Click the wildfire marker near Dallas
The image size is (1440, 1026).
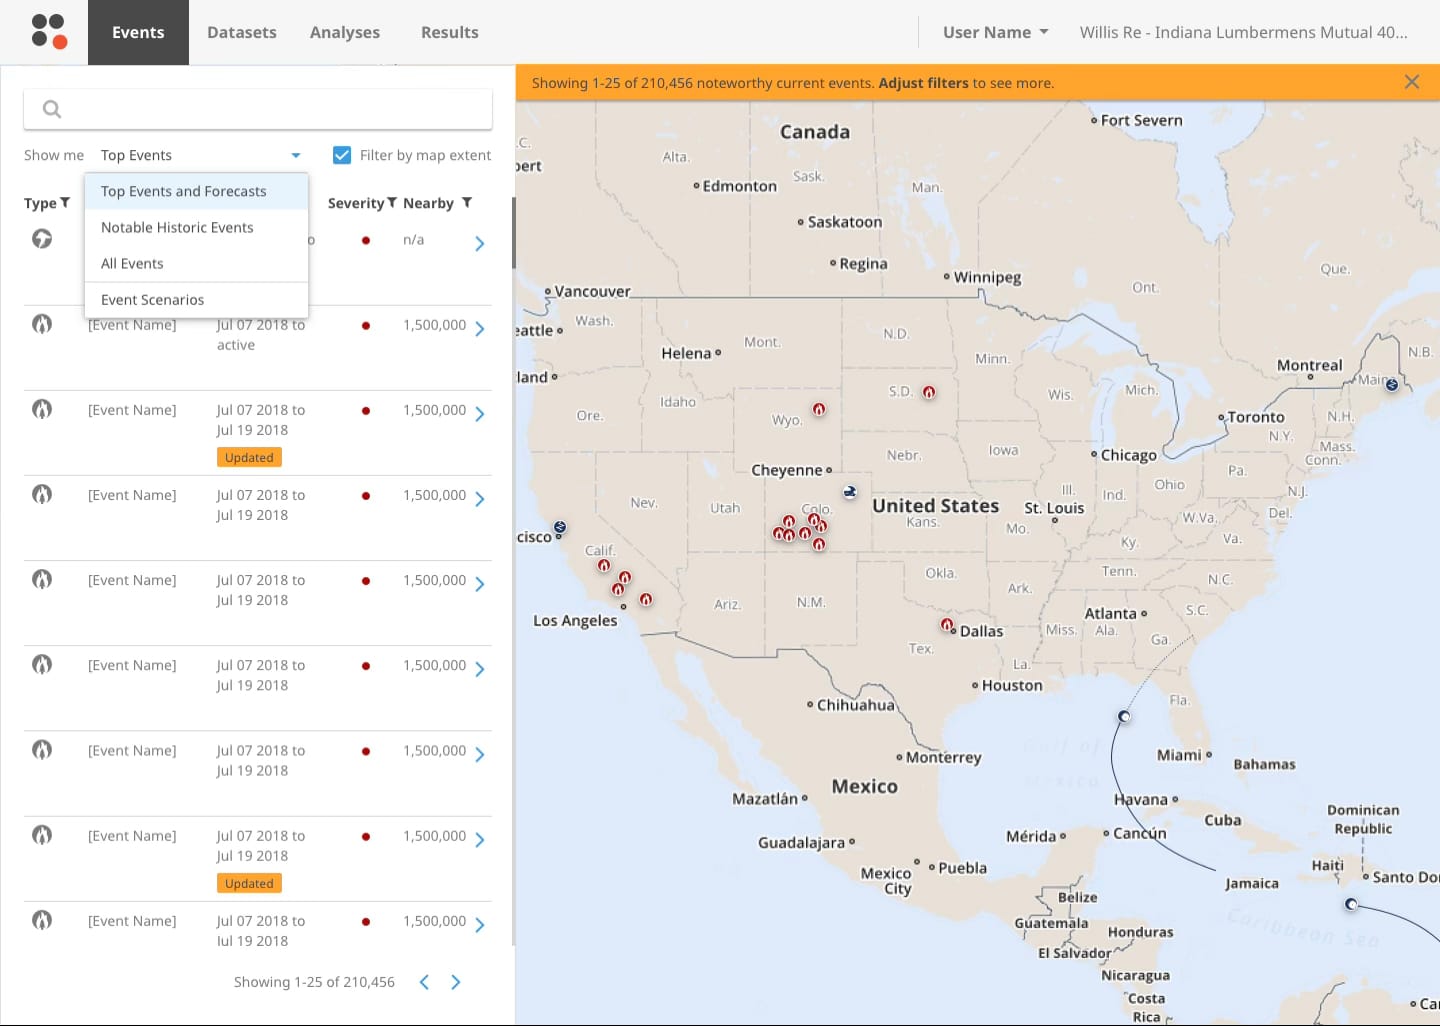(946, 625)
